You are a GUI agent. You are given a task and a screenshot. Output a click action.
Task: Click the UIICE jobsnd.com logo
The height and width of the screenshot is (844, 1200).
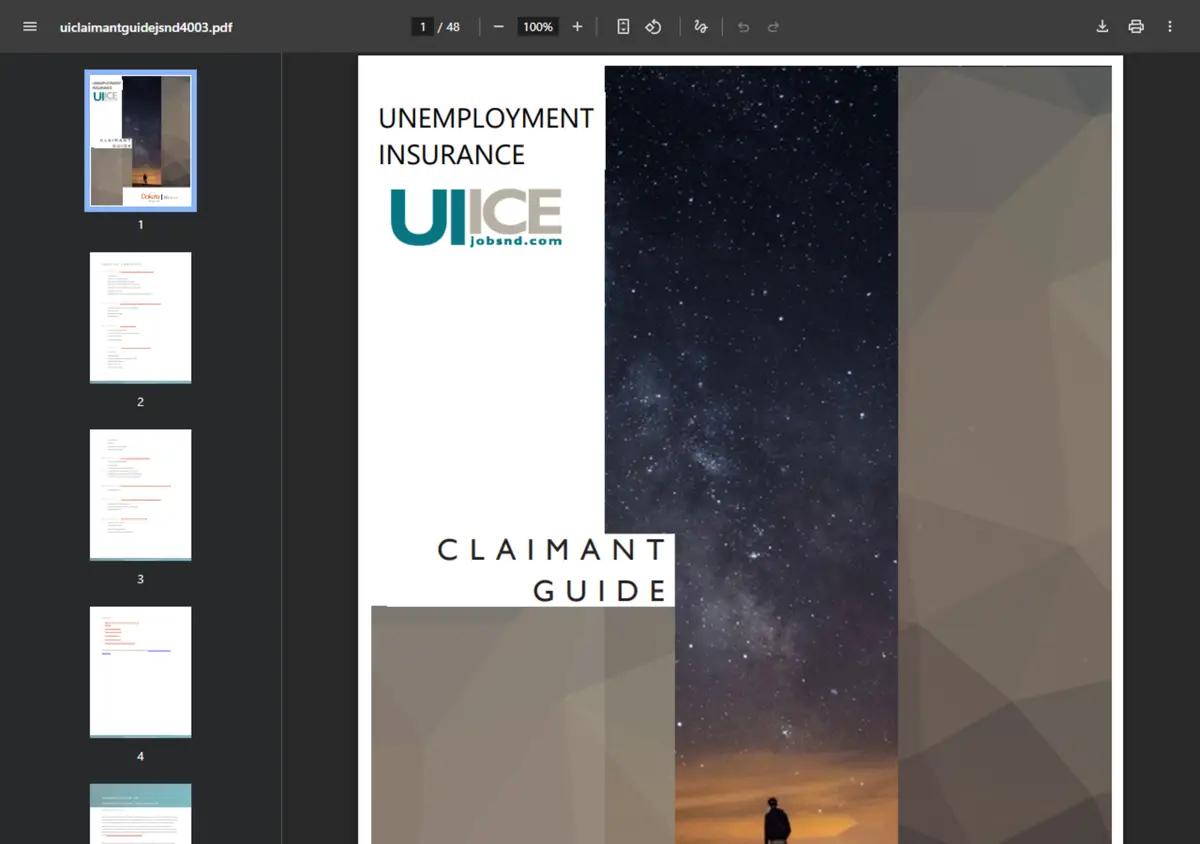click(x=476, y=217)
